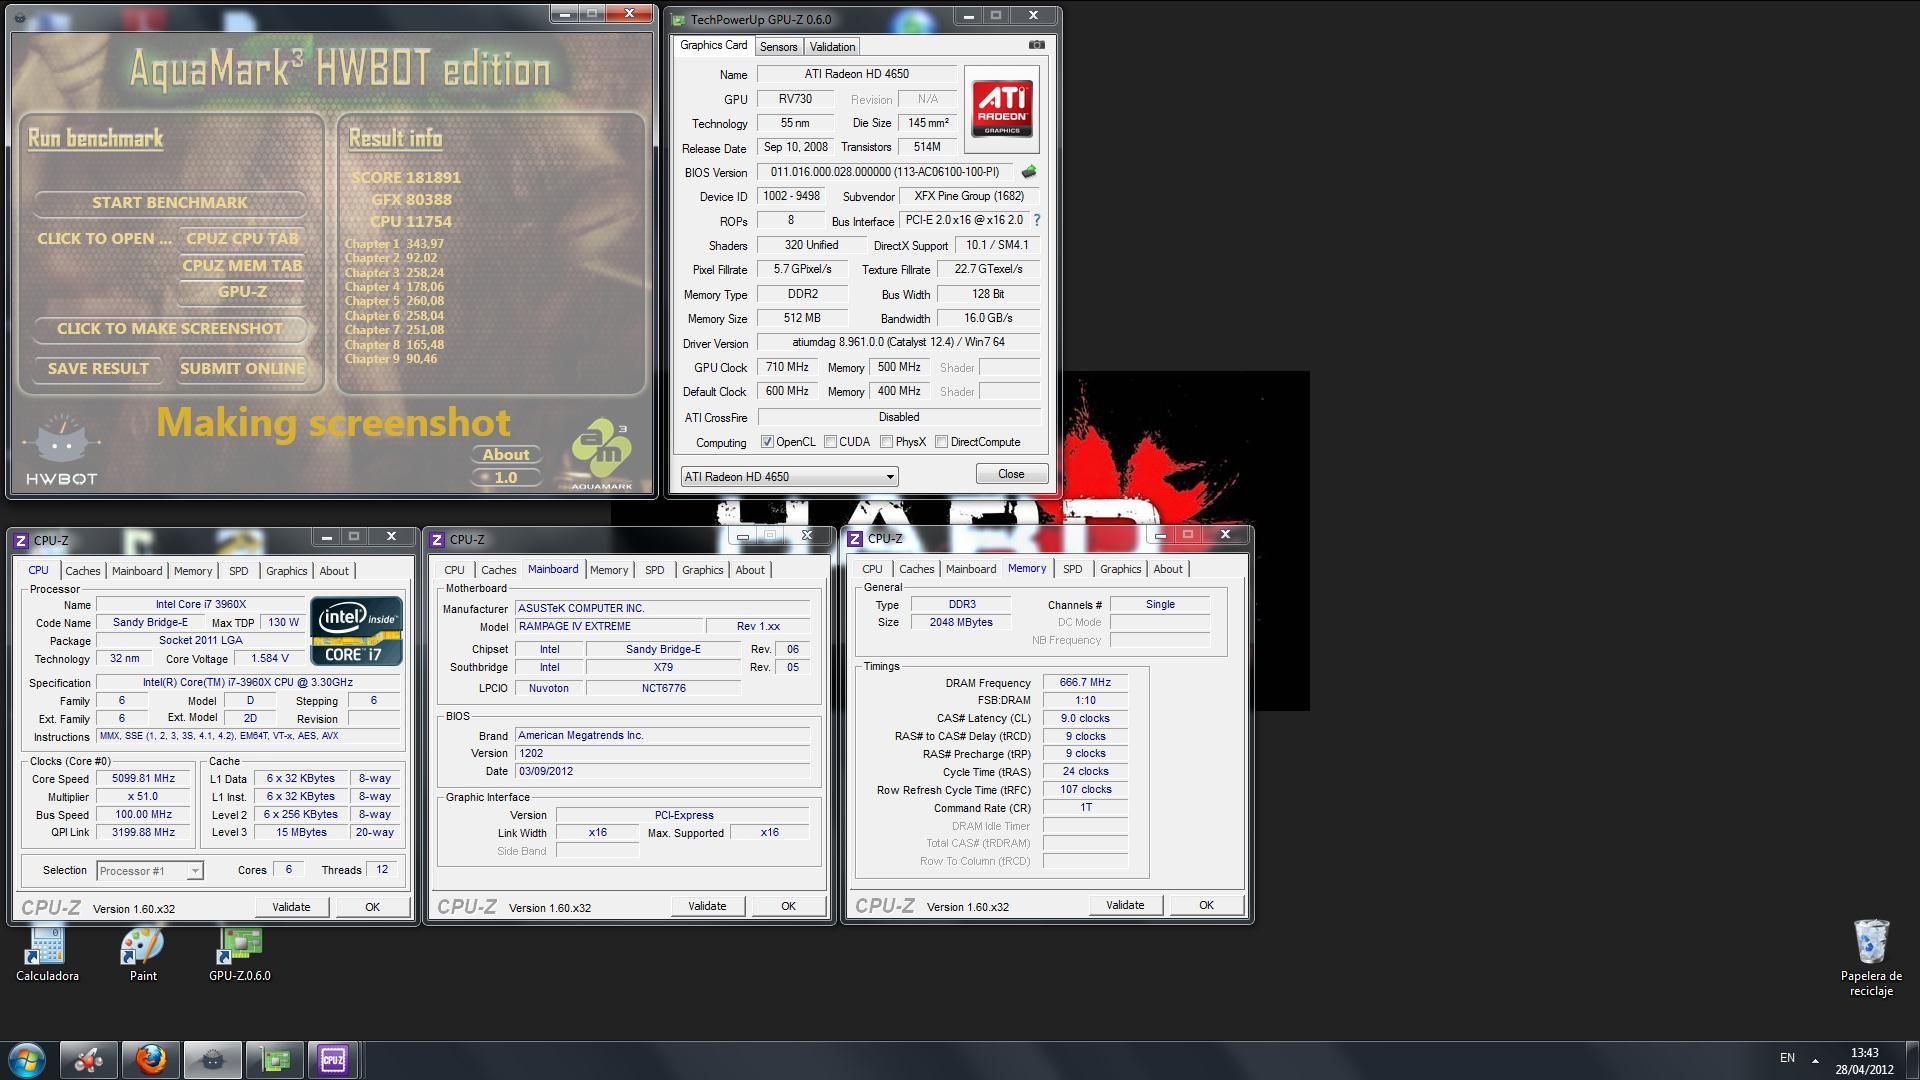Click the Firefox taskbar icon
1920x1080 pixels.
pos(151,1059)
